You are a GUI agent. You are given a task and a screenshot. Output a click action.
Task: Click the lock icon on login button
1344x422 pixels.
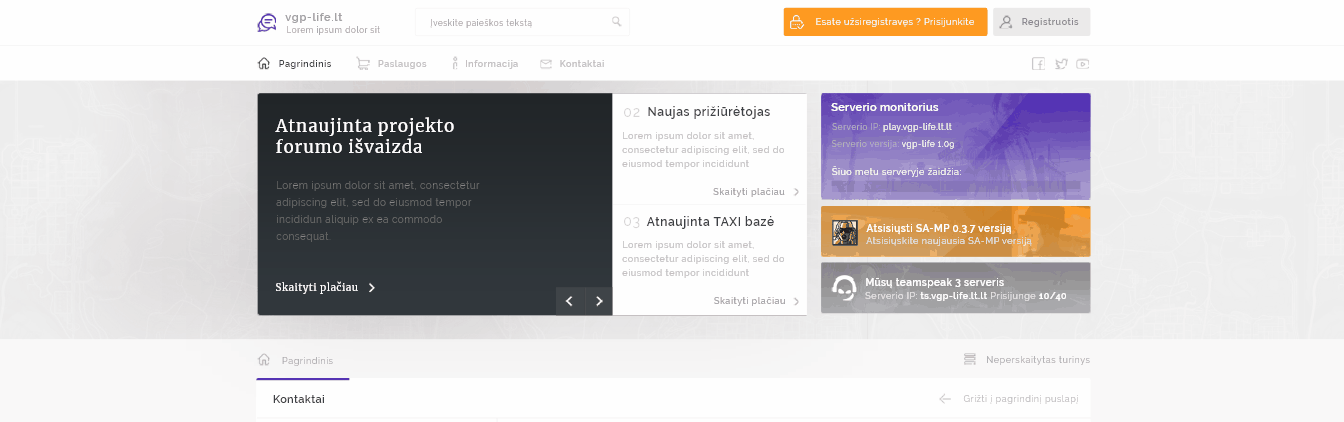pyautogui.click(x=797, y=22)
